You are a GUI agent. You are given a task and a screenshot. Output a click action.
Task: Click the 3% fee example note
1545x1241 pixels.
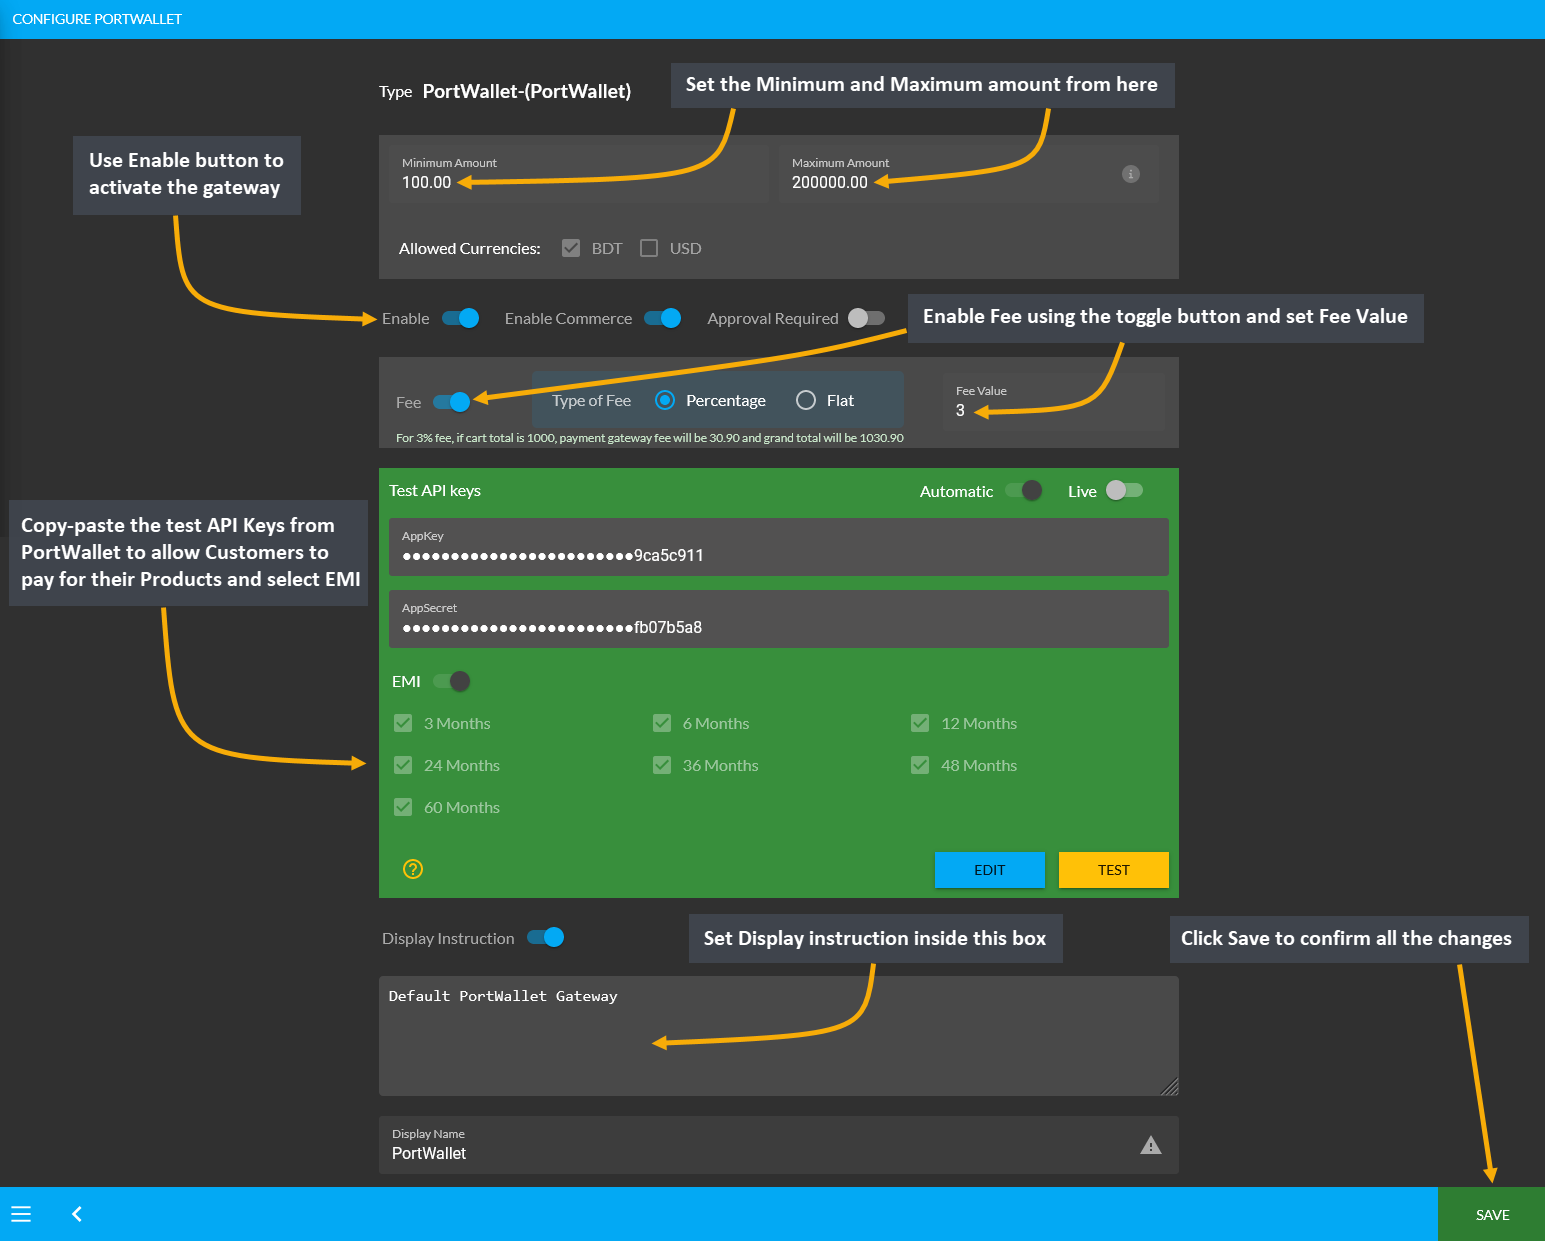[x=650, y=438]
